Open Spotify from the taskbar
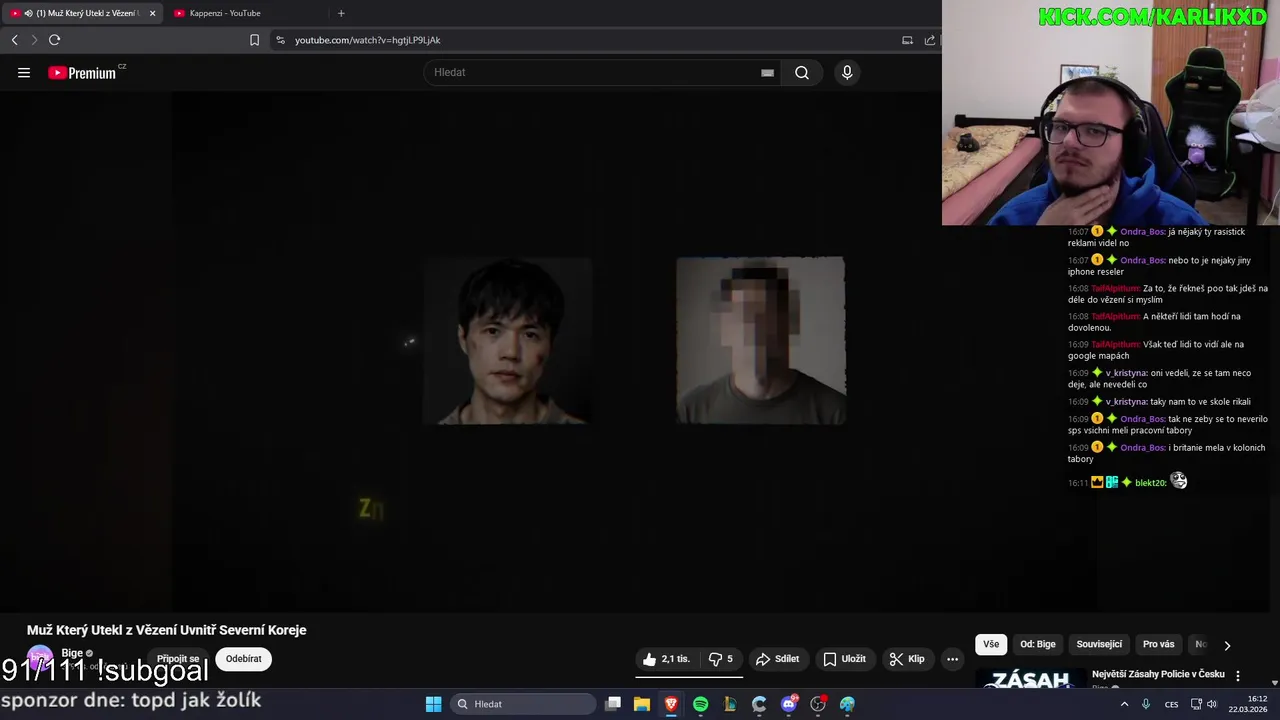The width and height of the screenshot is (1280, 720). [700, 704]
